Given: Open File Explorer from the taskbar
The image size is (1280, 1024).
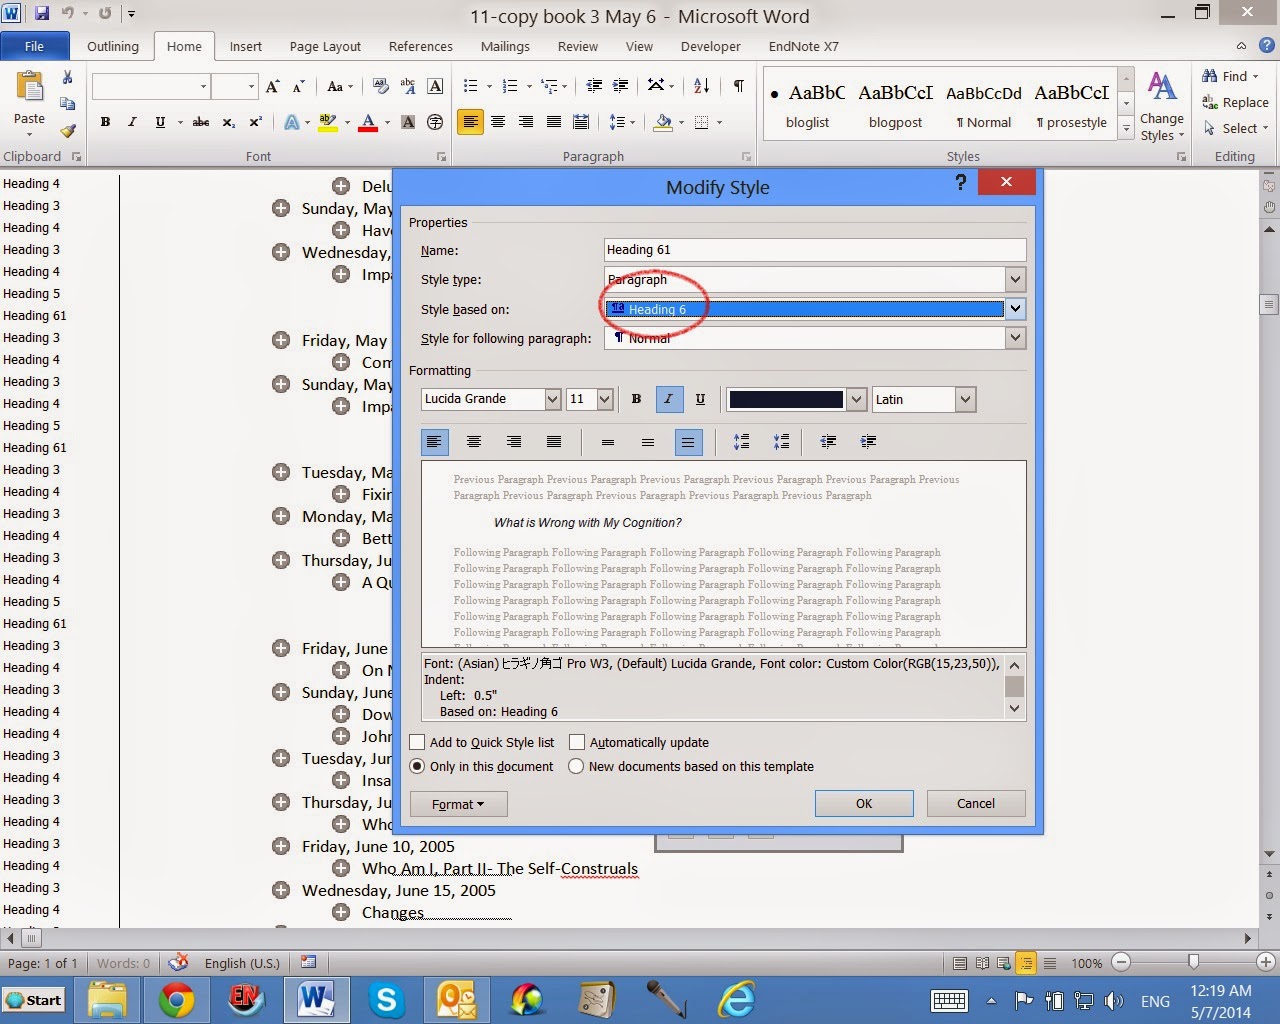Looking at the screenshot, I should (106, 1000).
